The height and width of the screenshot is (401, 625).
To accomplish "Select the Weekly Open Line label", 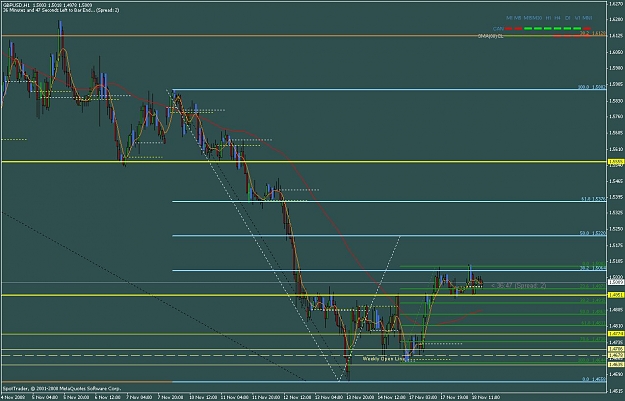I will tap(386, 359).
